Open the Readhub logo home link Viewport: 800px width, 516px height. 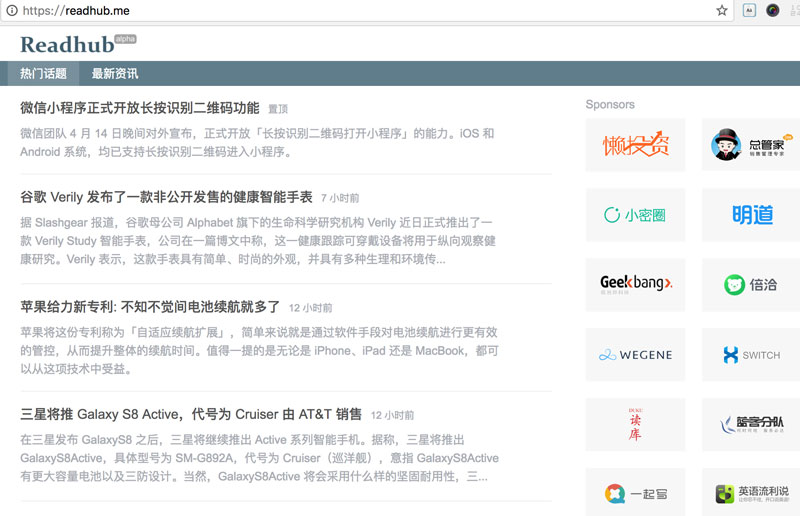[x=67, y=45]
